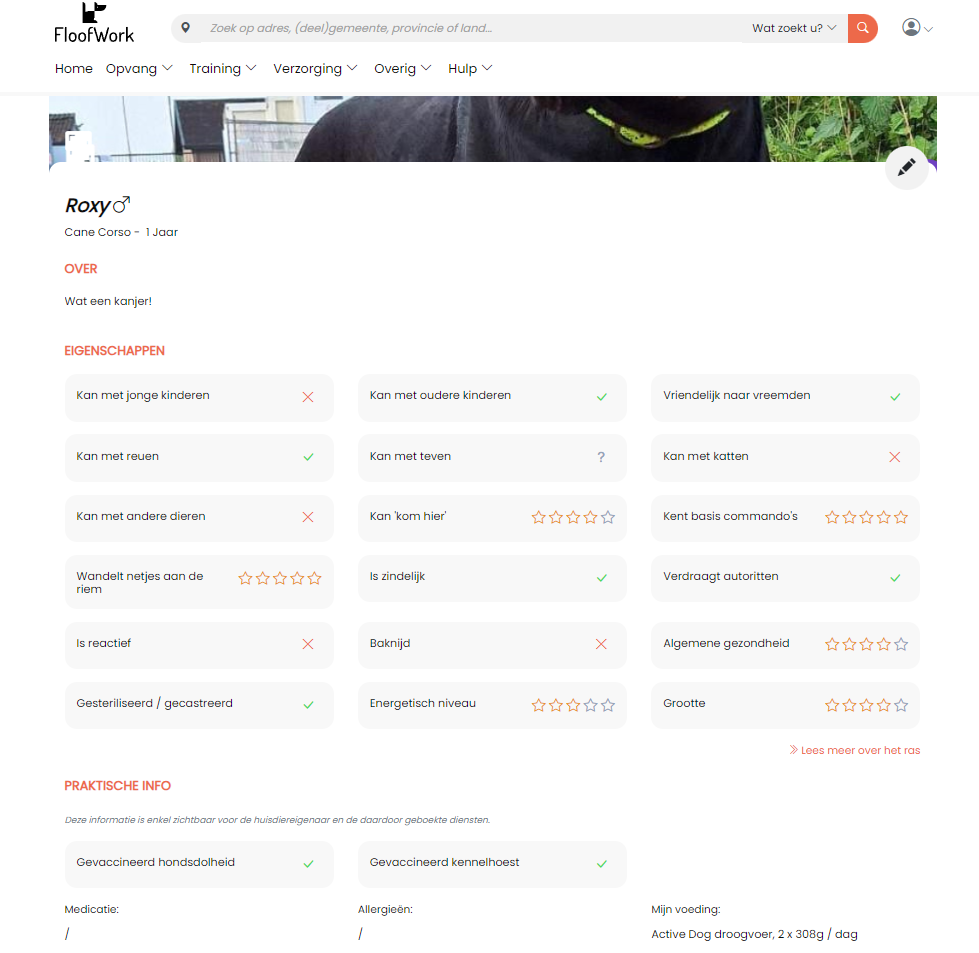Click the location pin icon in search bar
This screenshot has height=953, width=979.
[185, 27]
